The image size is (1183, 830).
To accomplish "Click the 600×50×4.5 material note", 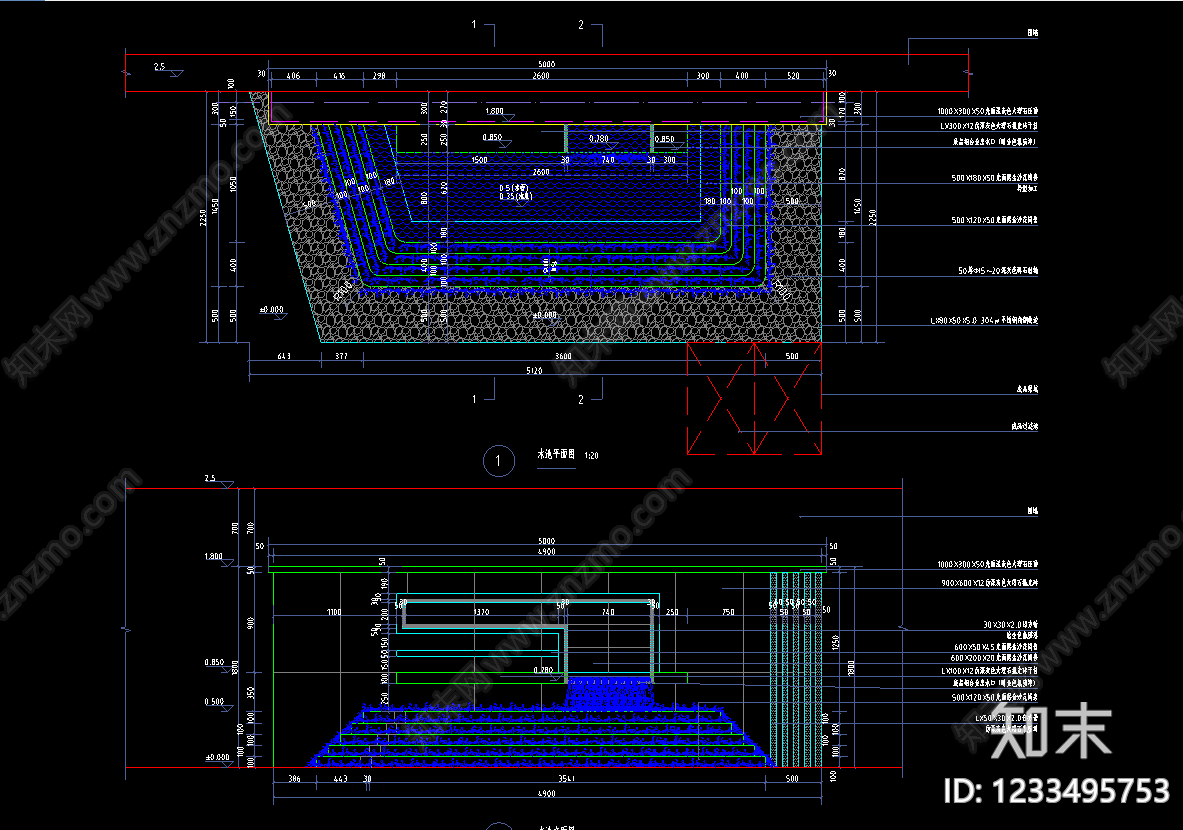I will point(996,647).
